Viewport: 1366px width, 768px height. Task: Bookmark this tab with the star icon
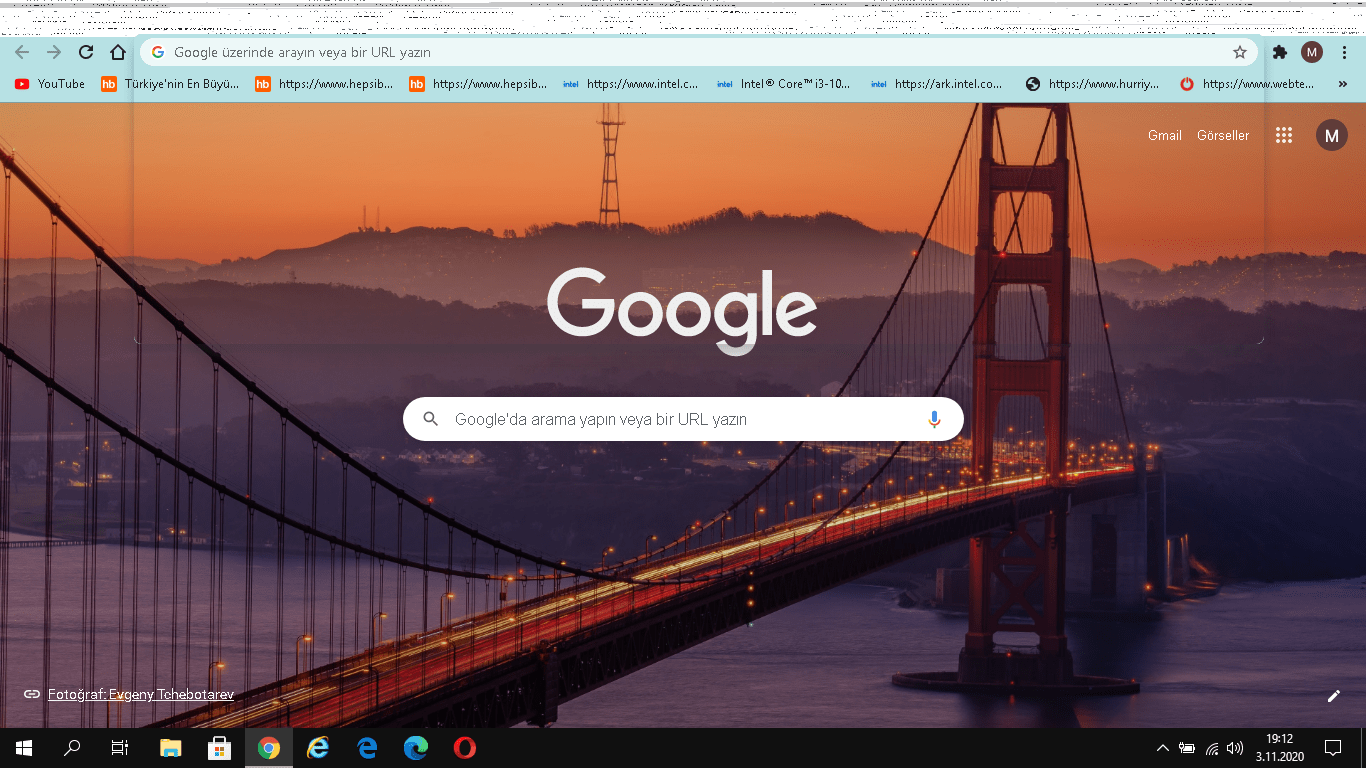click(1240, 52)
